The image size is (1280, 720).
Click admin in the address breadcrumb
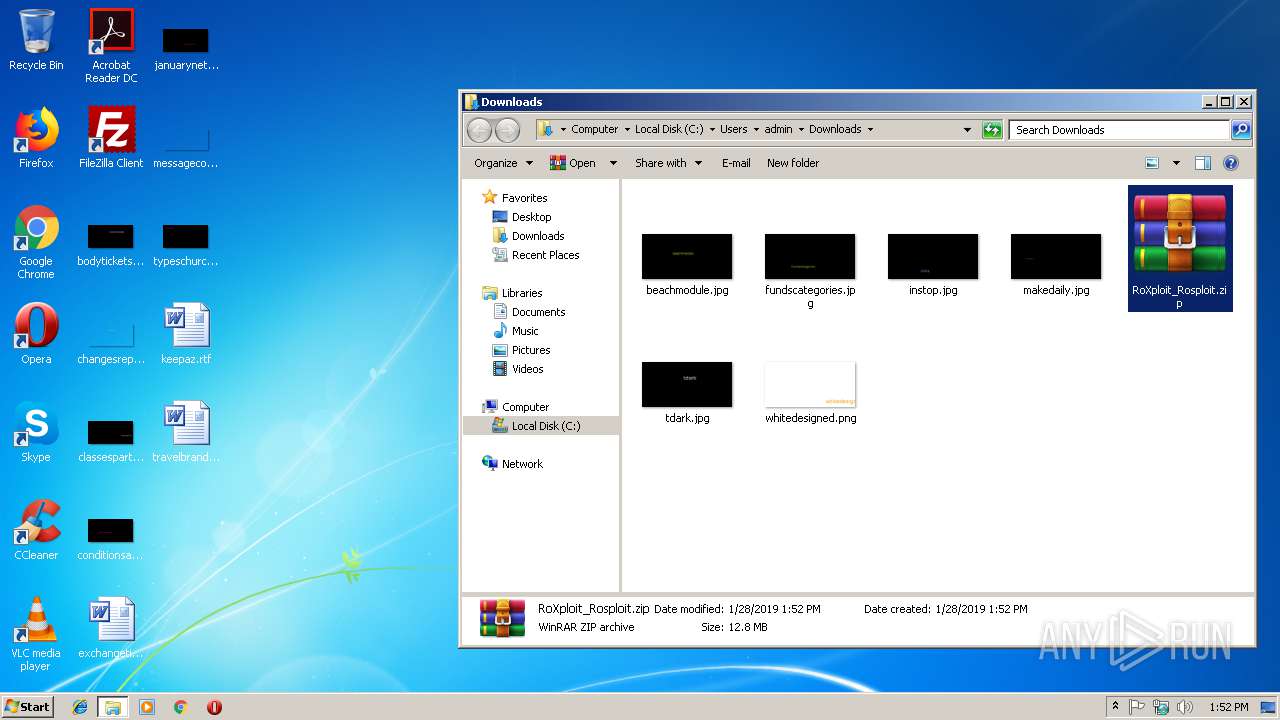[x=778, y=129]
